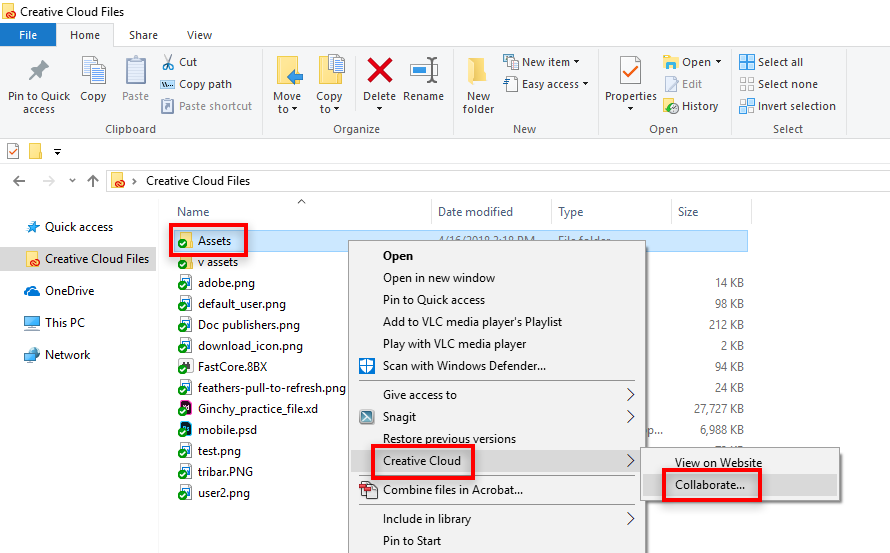Screen dimensions: 890x553
Task: Click the Back navigation arrow
Action: (19, 181)
